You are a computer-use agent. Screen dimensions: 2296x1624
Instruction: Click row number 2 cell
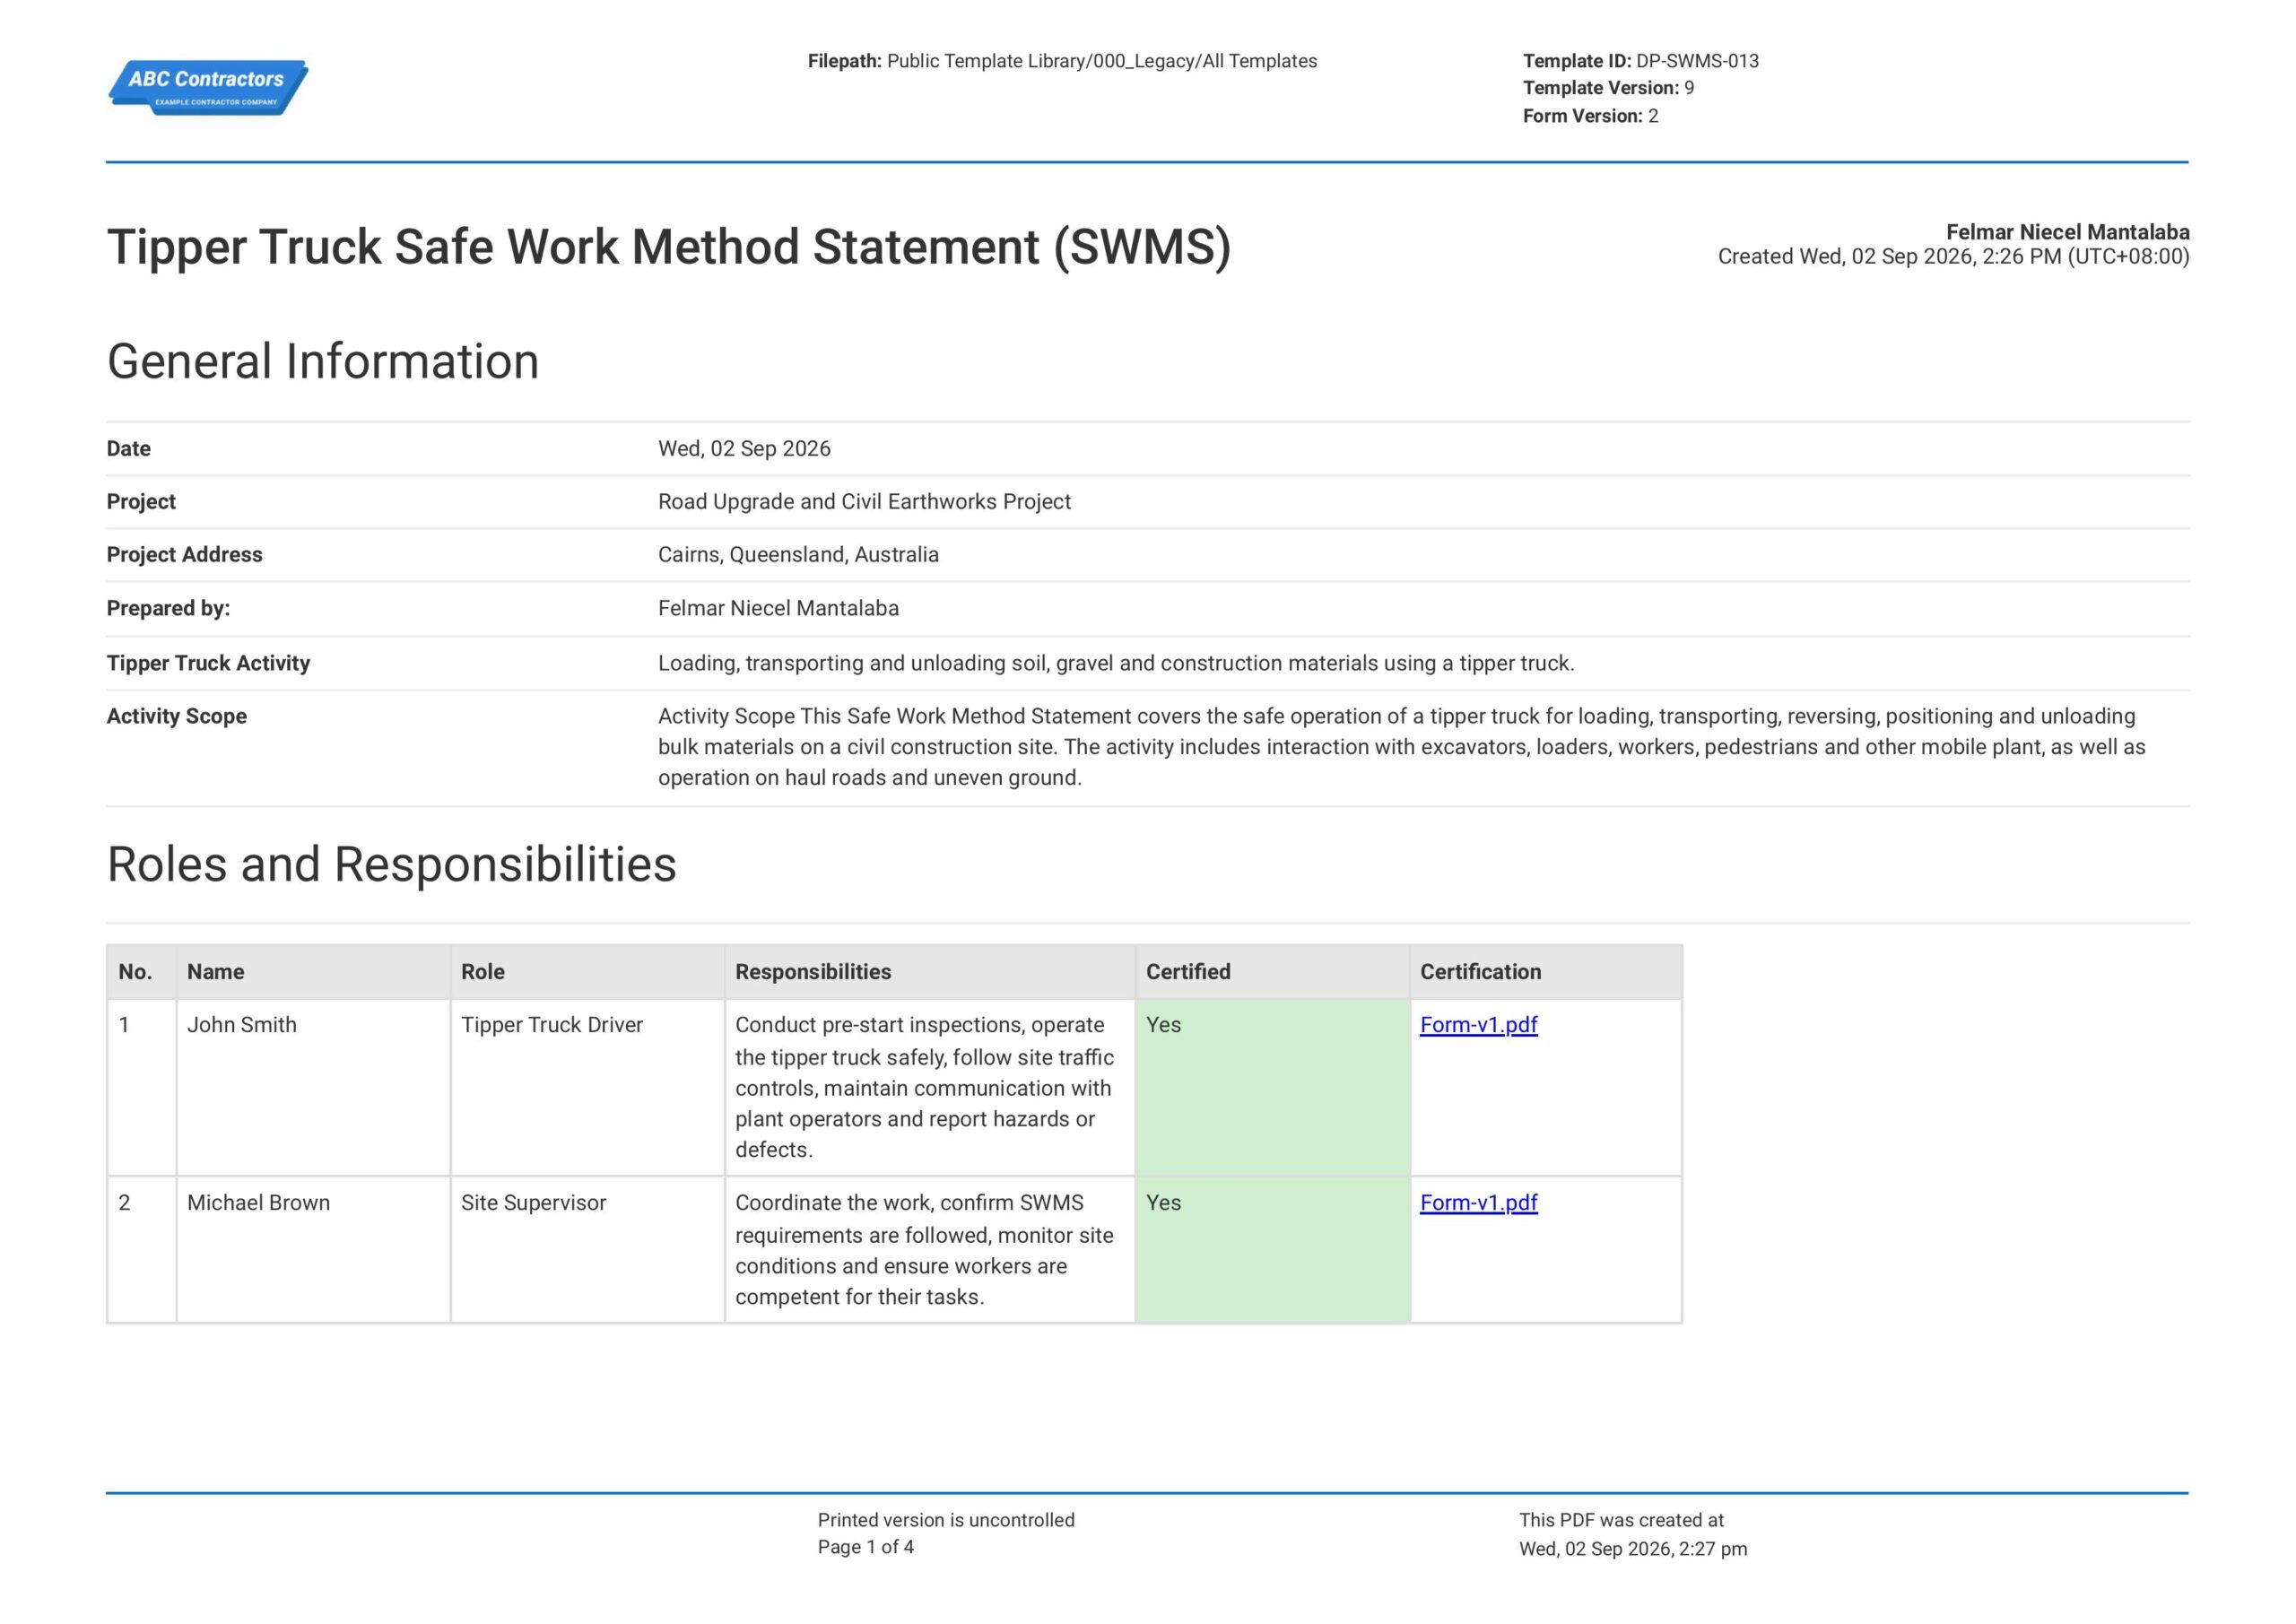[142, 1250]
